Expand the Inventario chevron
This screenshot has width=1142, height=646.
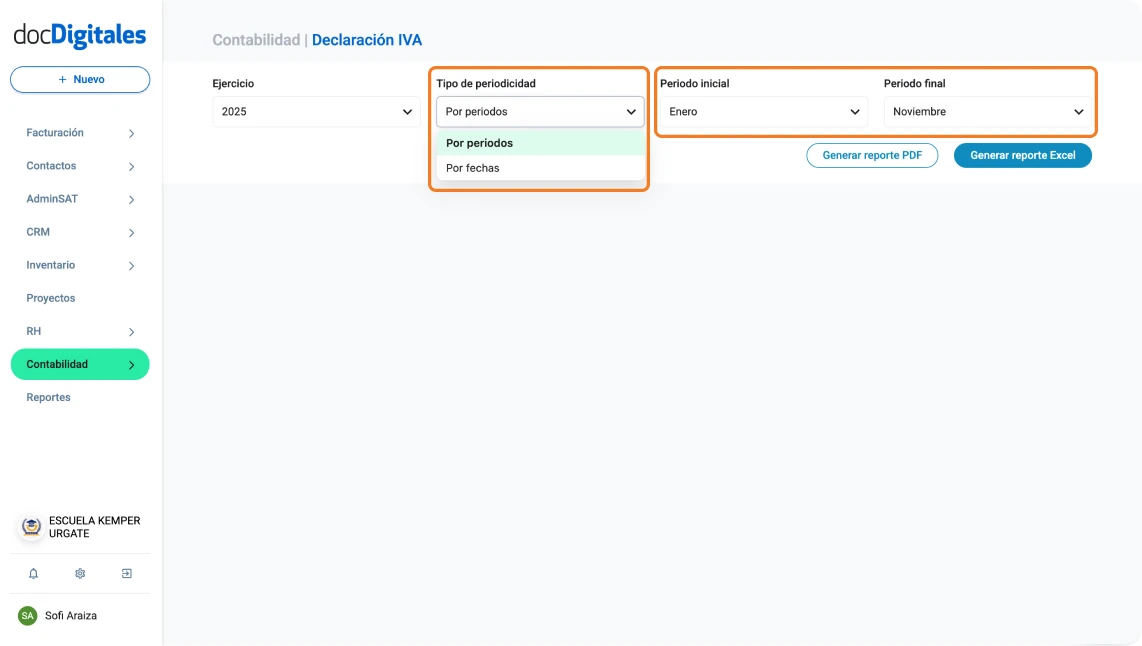tap(131, 266)
